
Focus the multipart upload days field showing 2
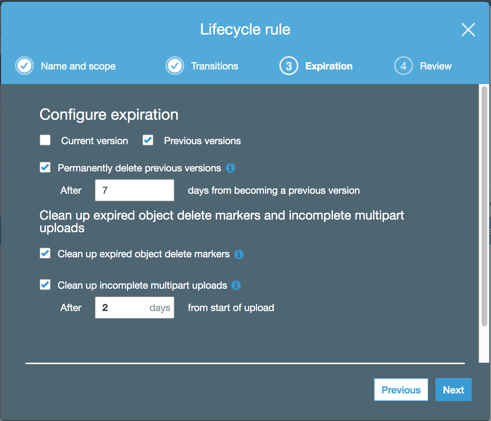134,308
